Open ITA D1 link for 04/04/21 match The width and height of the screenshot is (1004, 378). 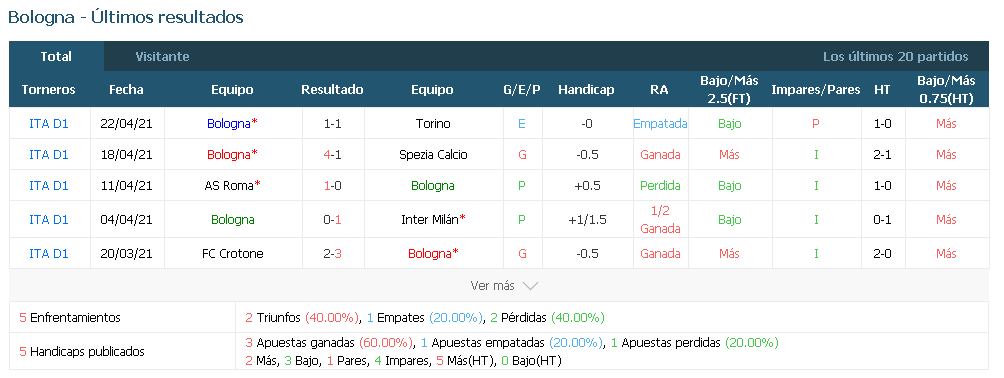tap(49, 219)
